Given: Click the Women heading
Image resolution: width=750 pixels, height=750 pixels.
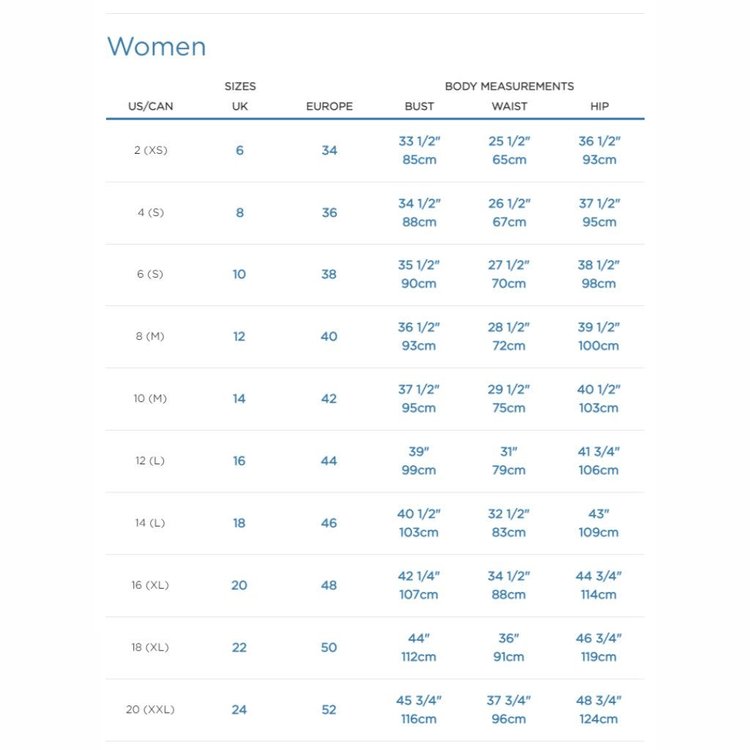Looking at the screenshot, I should (x=156, y=47).
